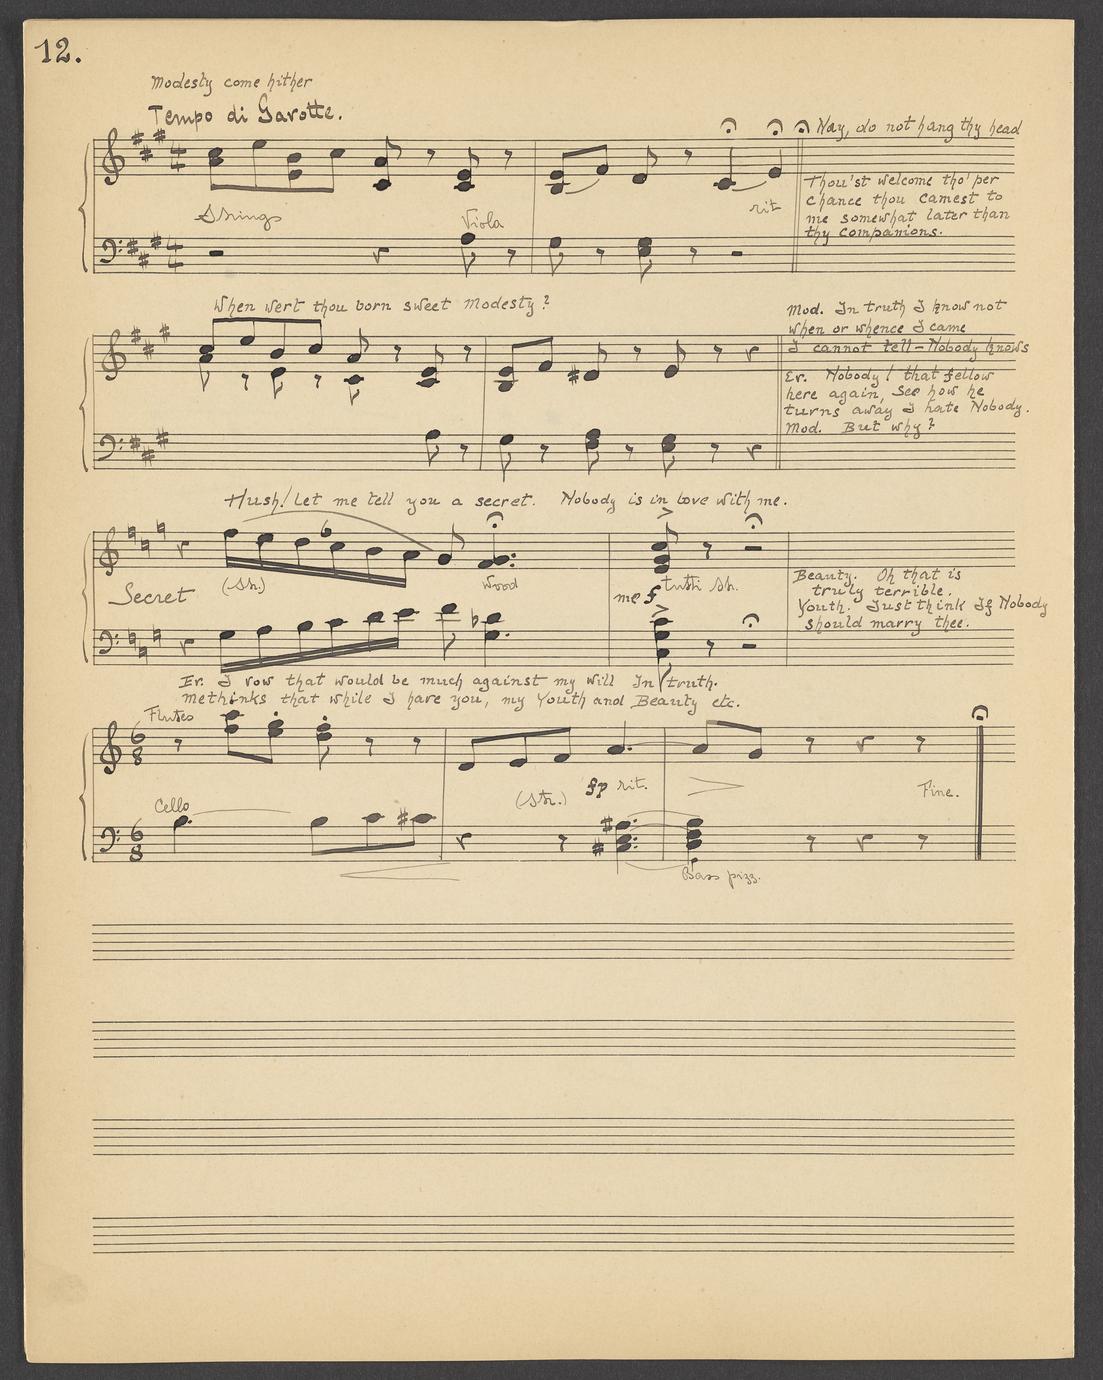This screenshot has width=1103, height=1380.
Task: Click the bass clef on first system
Action: pos(111,251)
